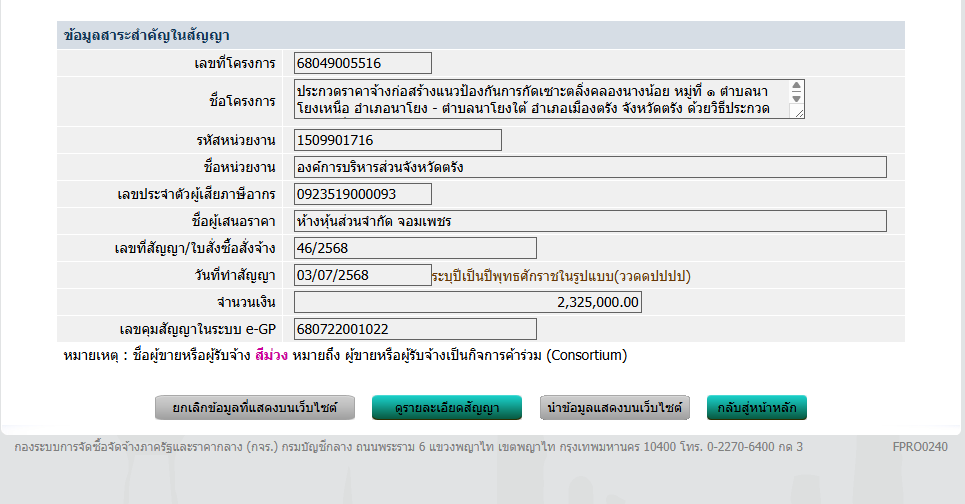
Task: Open contract details with ดูรายละเอียดสัญญา button
Action: click(x=447, y=407)
